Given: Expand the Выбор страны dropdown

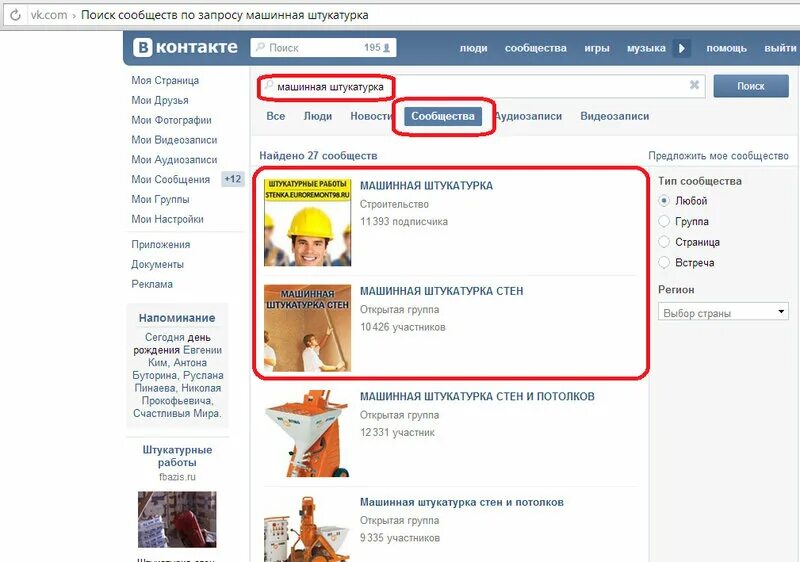Looking at the screenshot, I should 723,312.
